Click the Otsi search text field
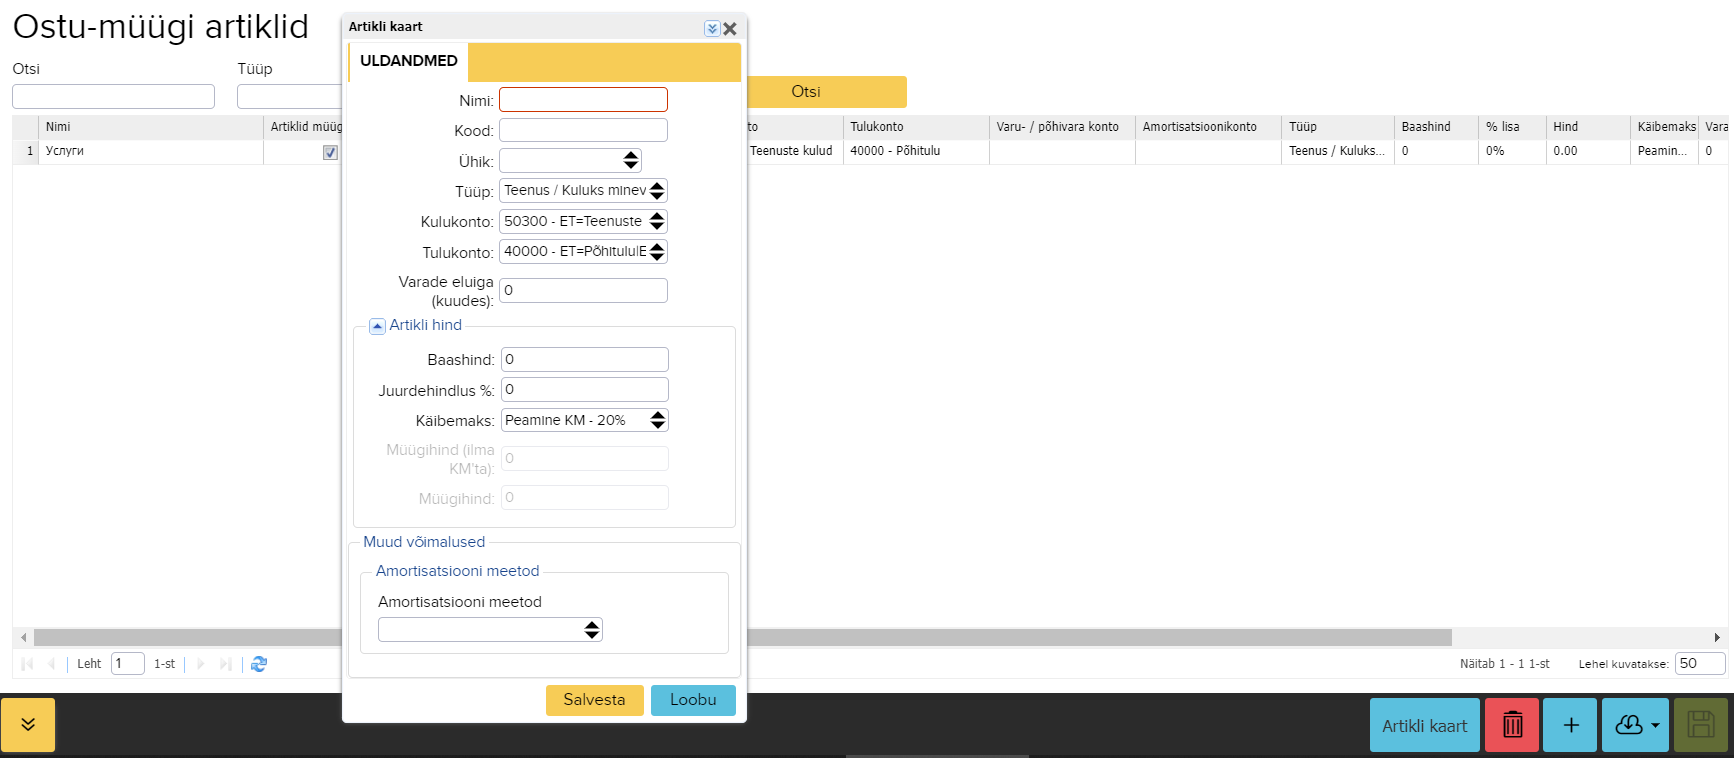 [x=113, y=96]
